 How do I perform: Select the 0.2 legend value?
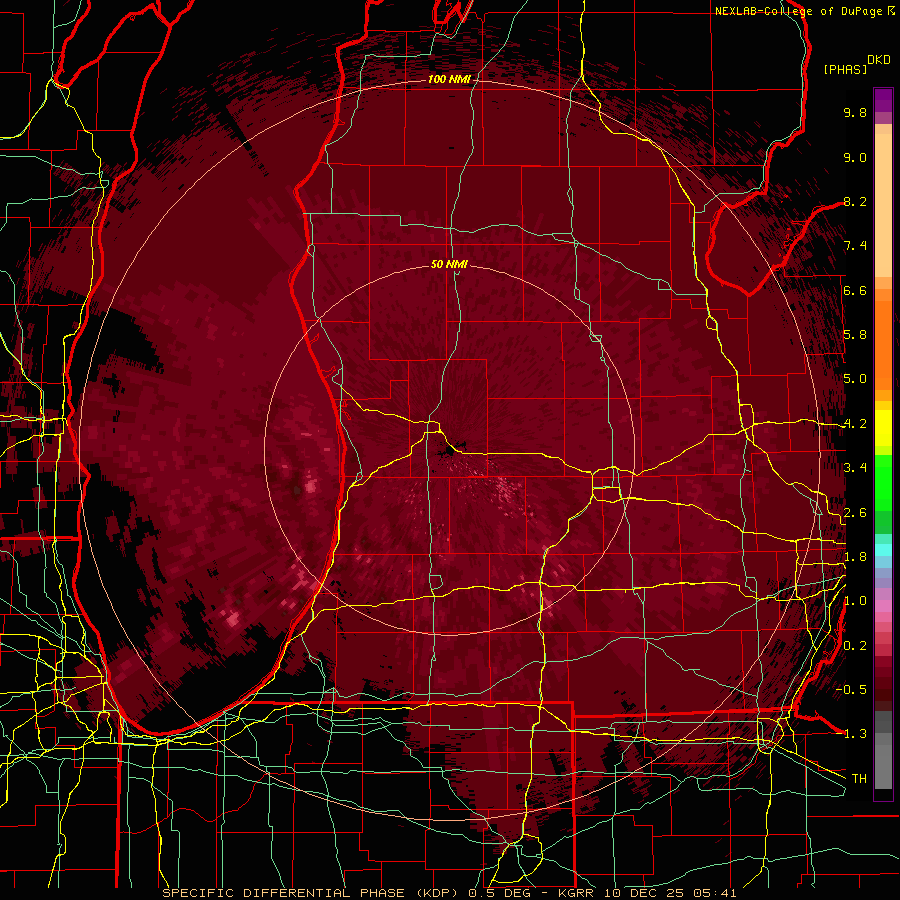pyautogui.click(x=855, y=646)
